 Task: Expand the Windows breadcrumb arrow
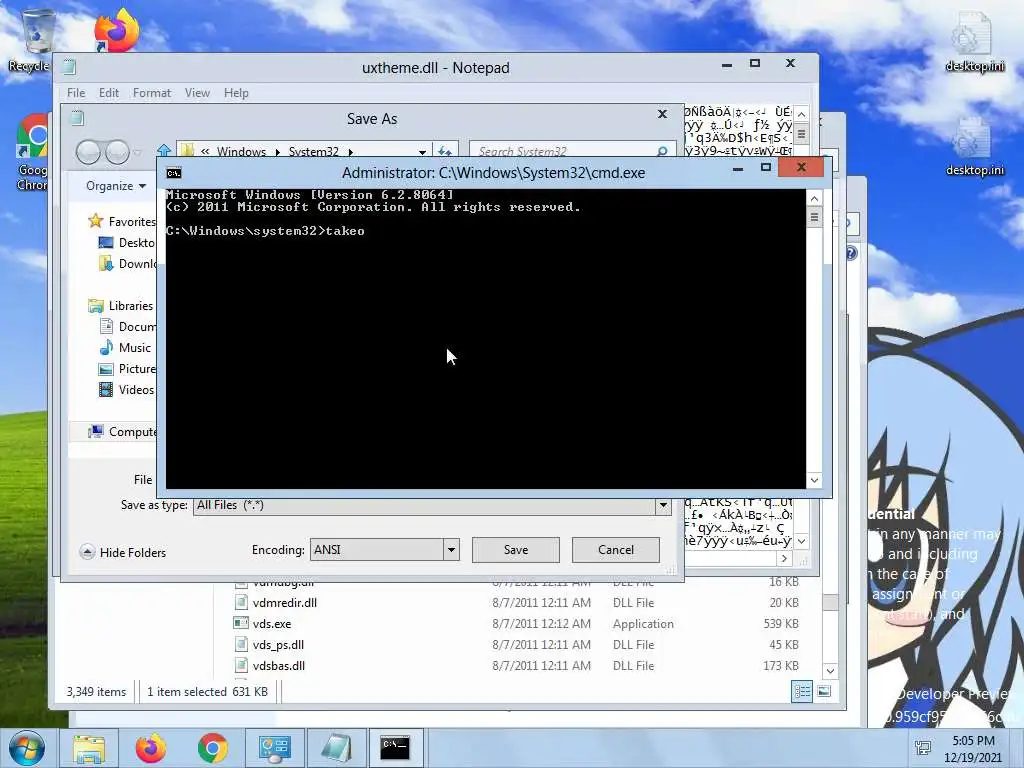(x=277, y=152)
